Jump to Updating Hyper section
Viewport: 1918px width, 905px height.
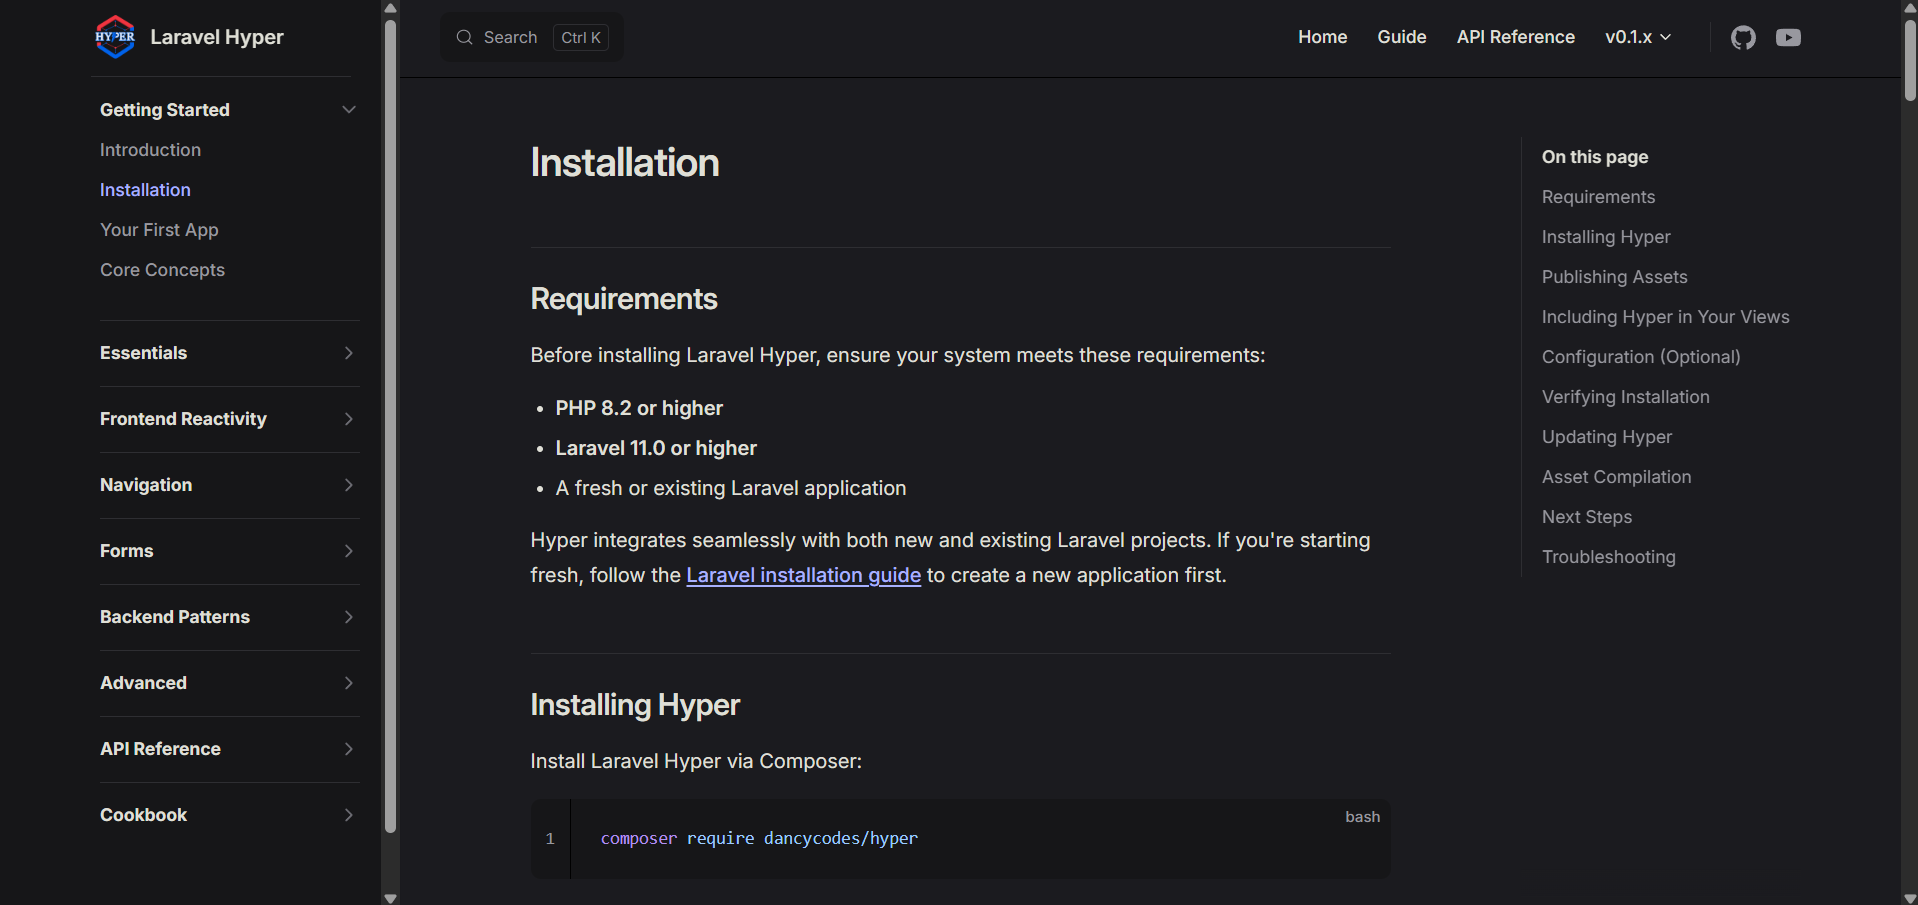click(x=1606, y=437)
